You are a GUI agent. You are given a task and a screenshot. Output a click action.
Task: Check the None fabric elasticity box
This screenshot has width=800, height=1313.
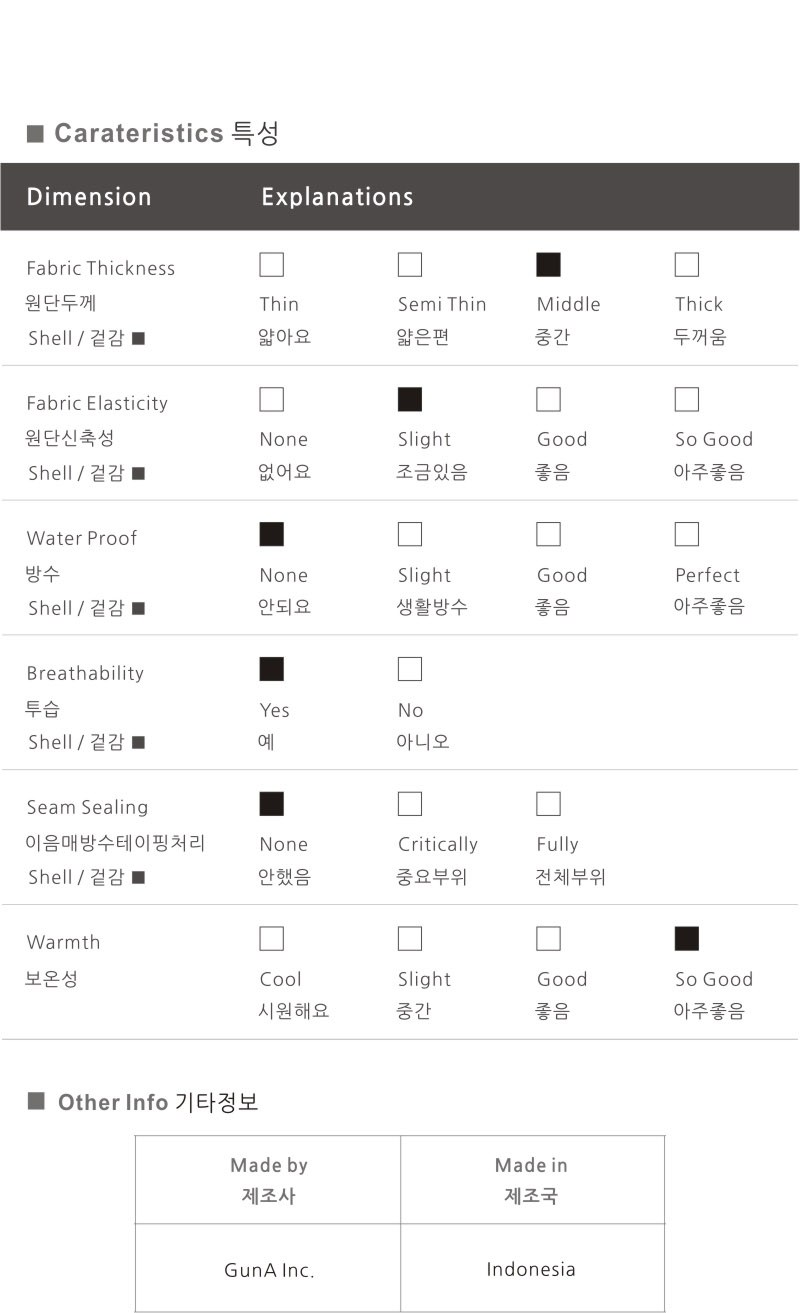[271, 400]
